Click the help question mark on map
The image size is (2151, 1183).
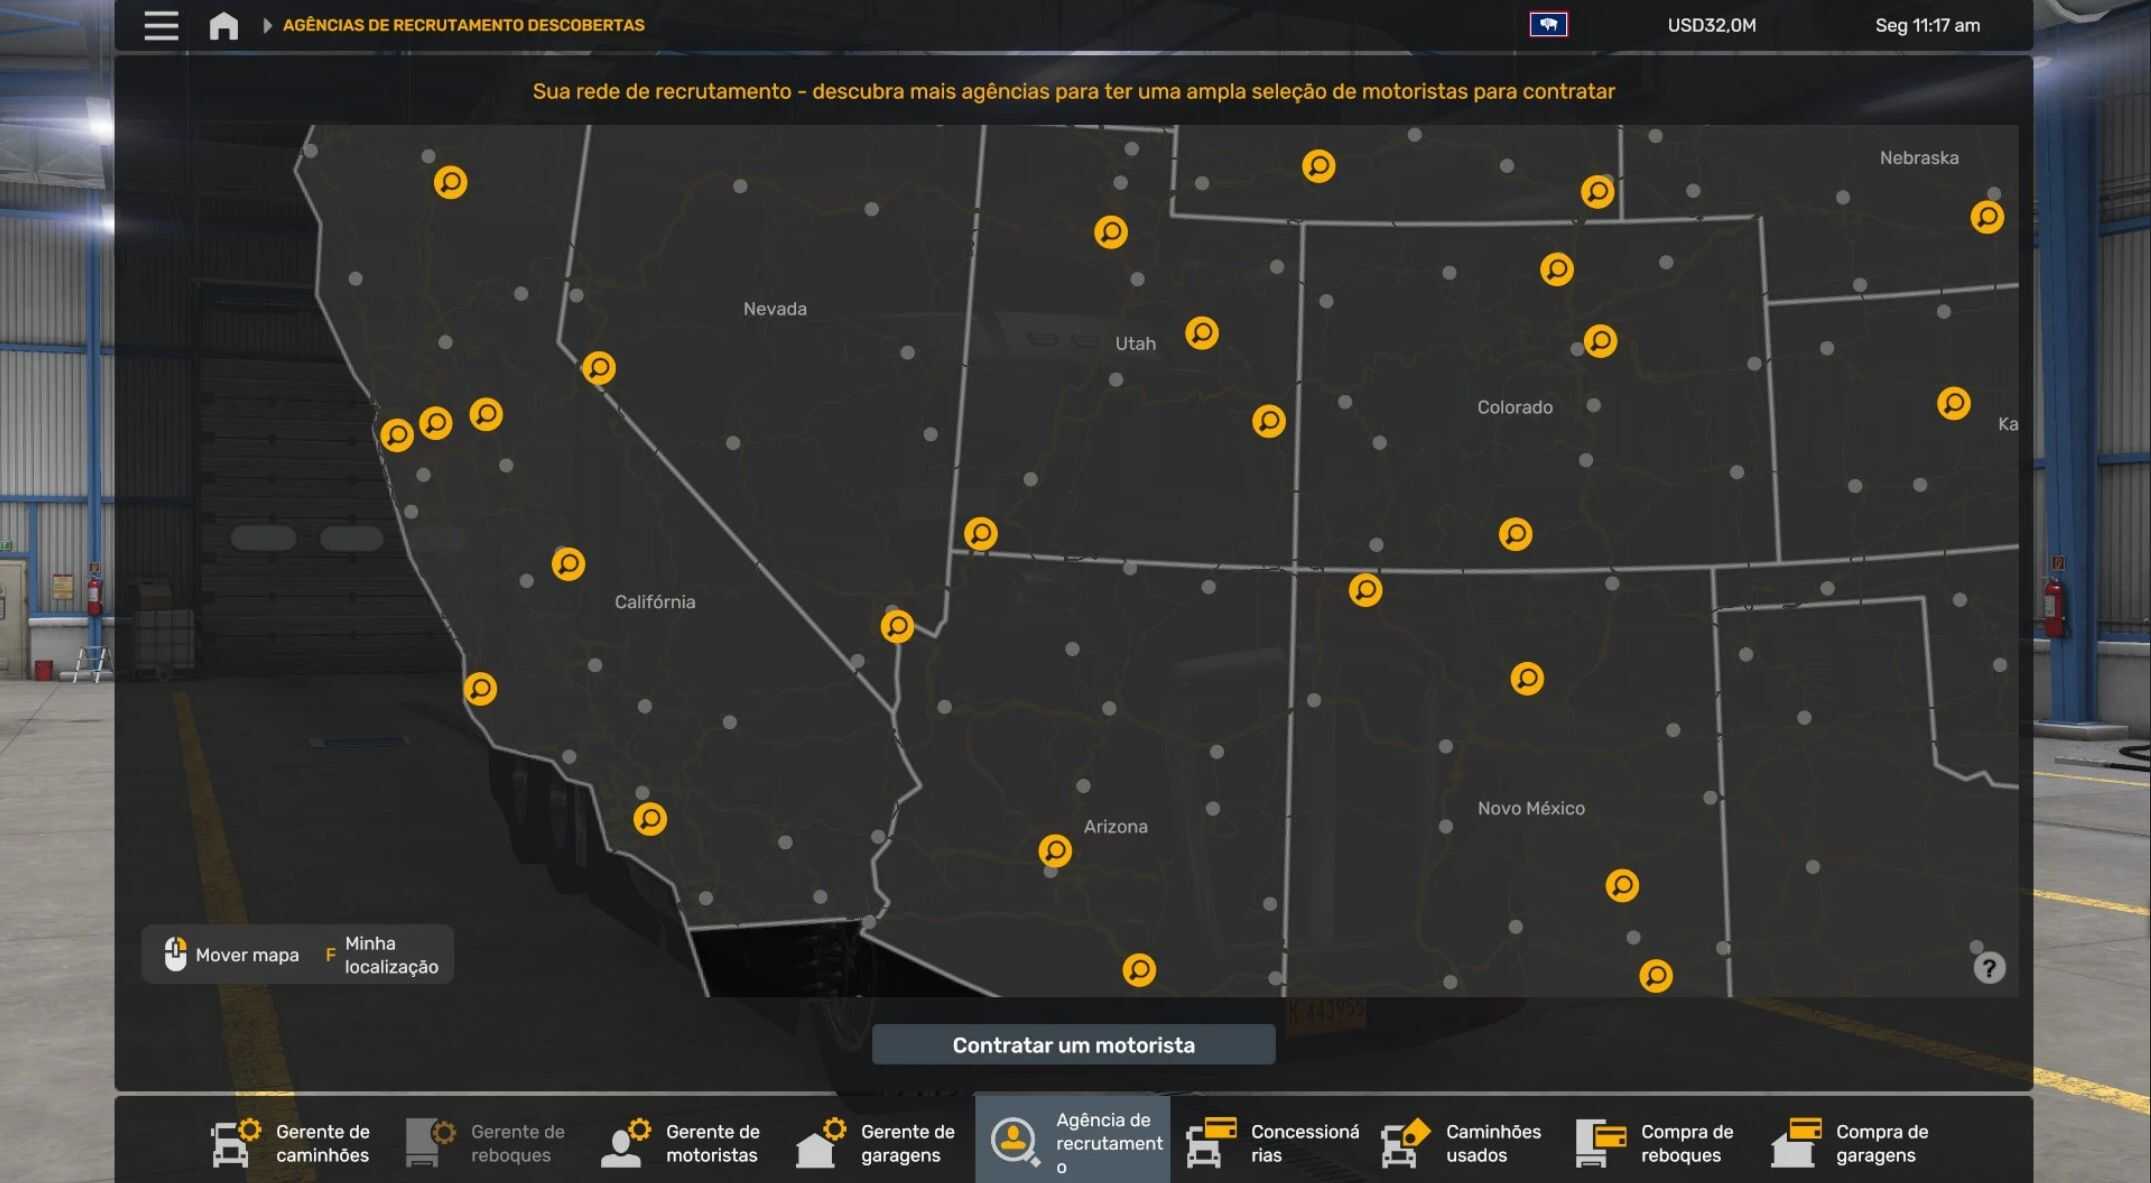coord(1988,968)
